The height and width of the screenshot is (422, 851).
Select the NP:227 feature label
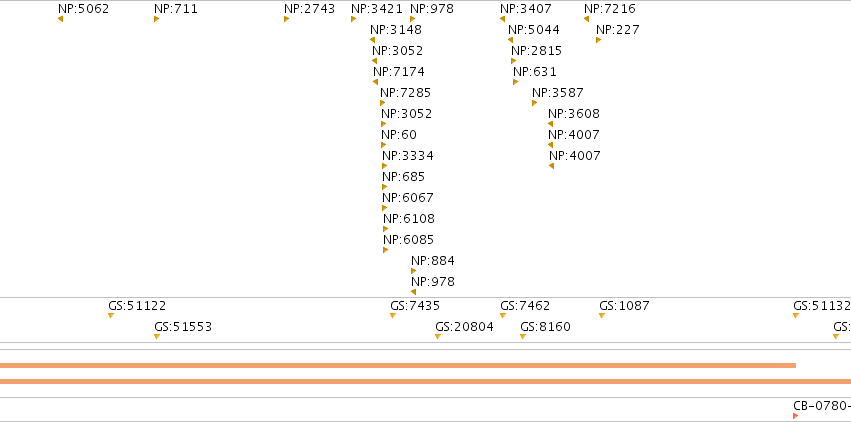pyautogui.click(x=618, y=30)
